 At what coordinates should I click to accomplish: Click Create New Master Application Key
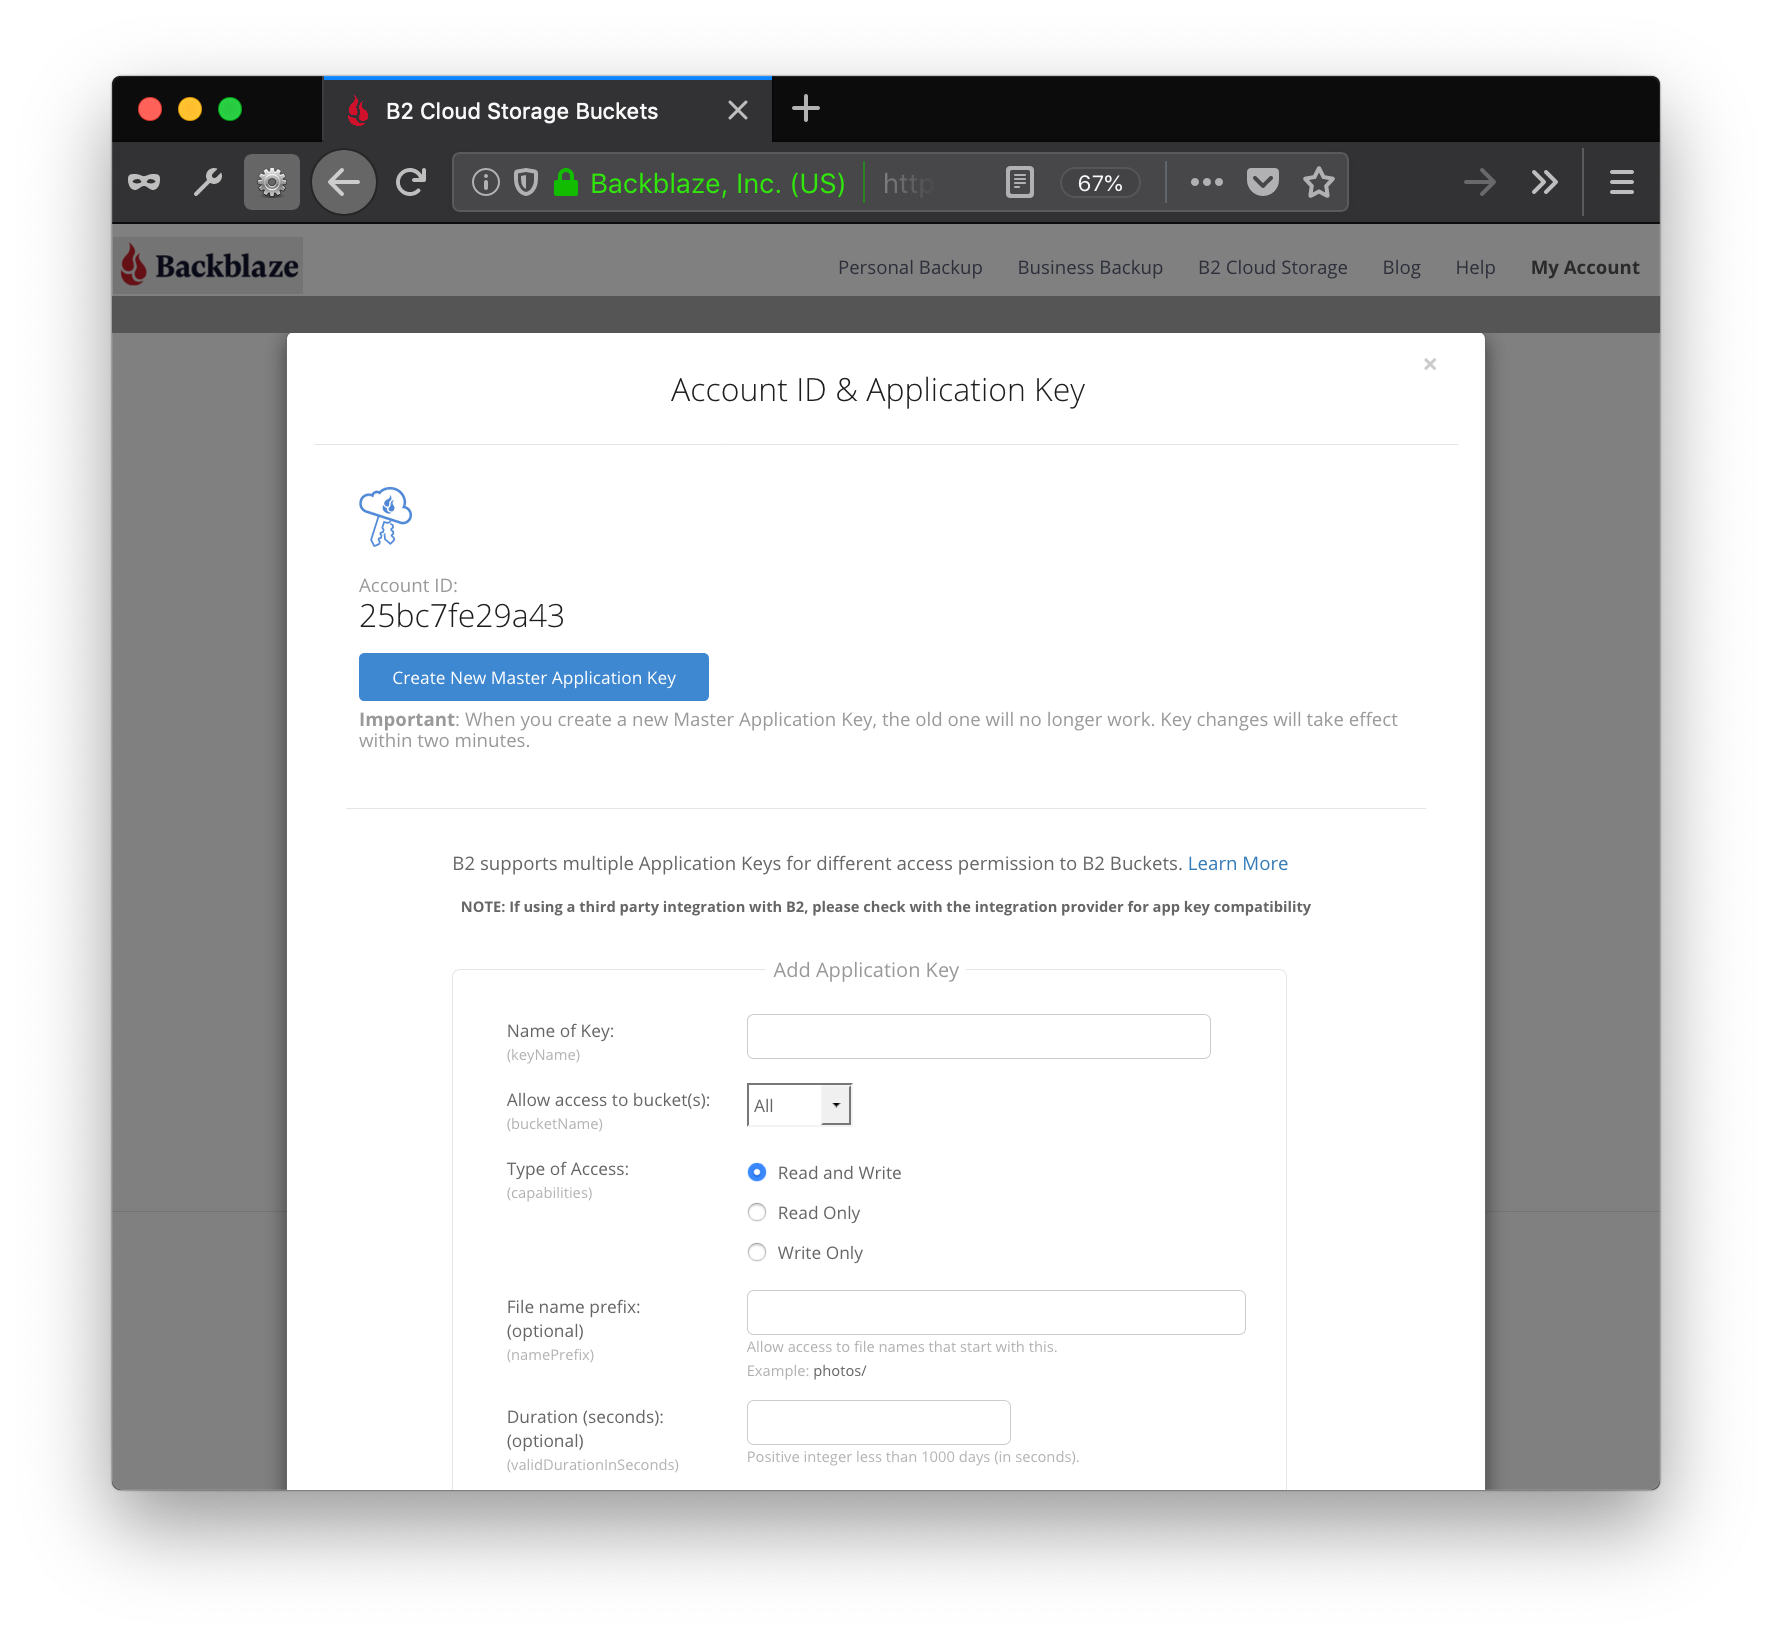click(x=534, y=677)
